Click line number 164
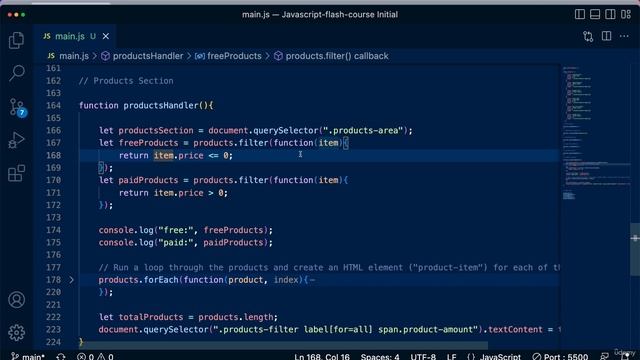 [53, 106]
